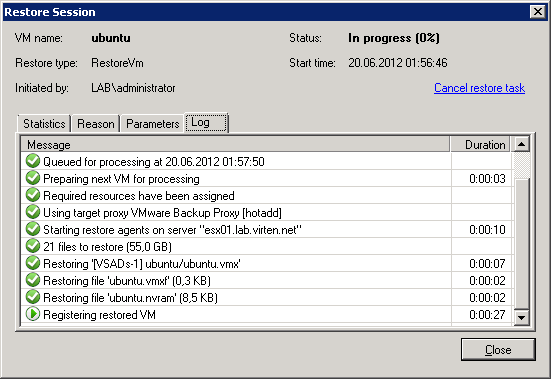Click VM name value 'ubuntu'

click(x=111, y=38)
